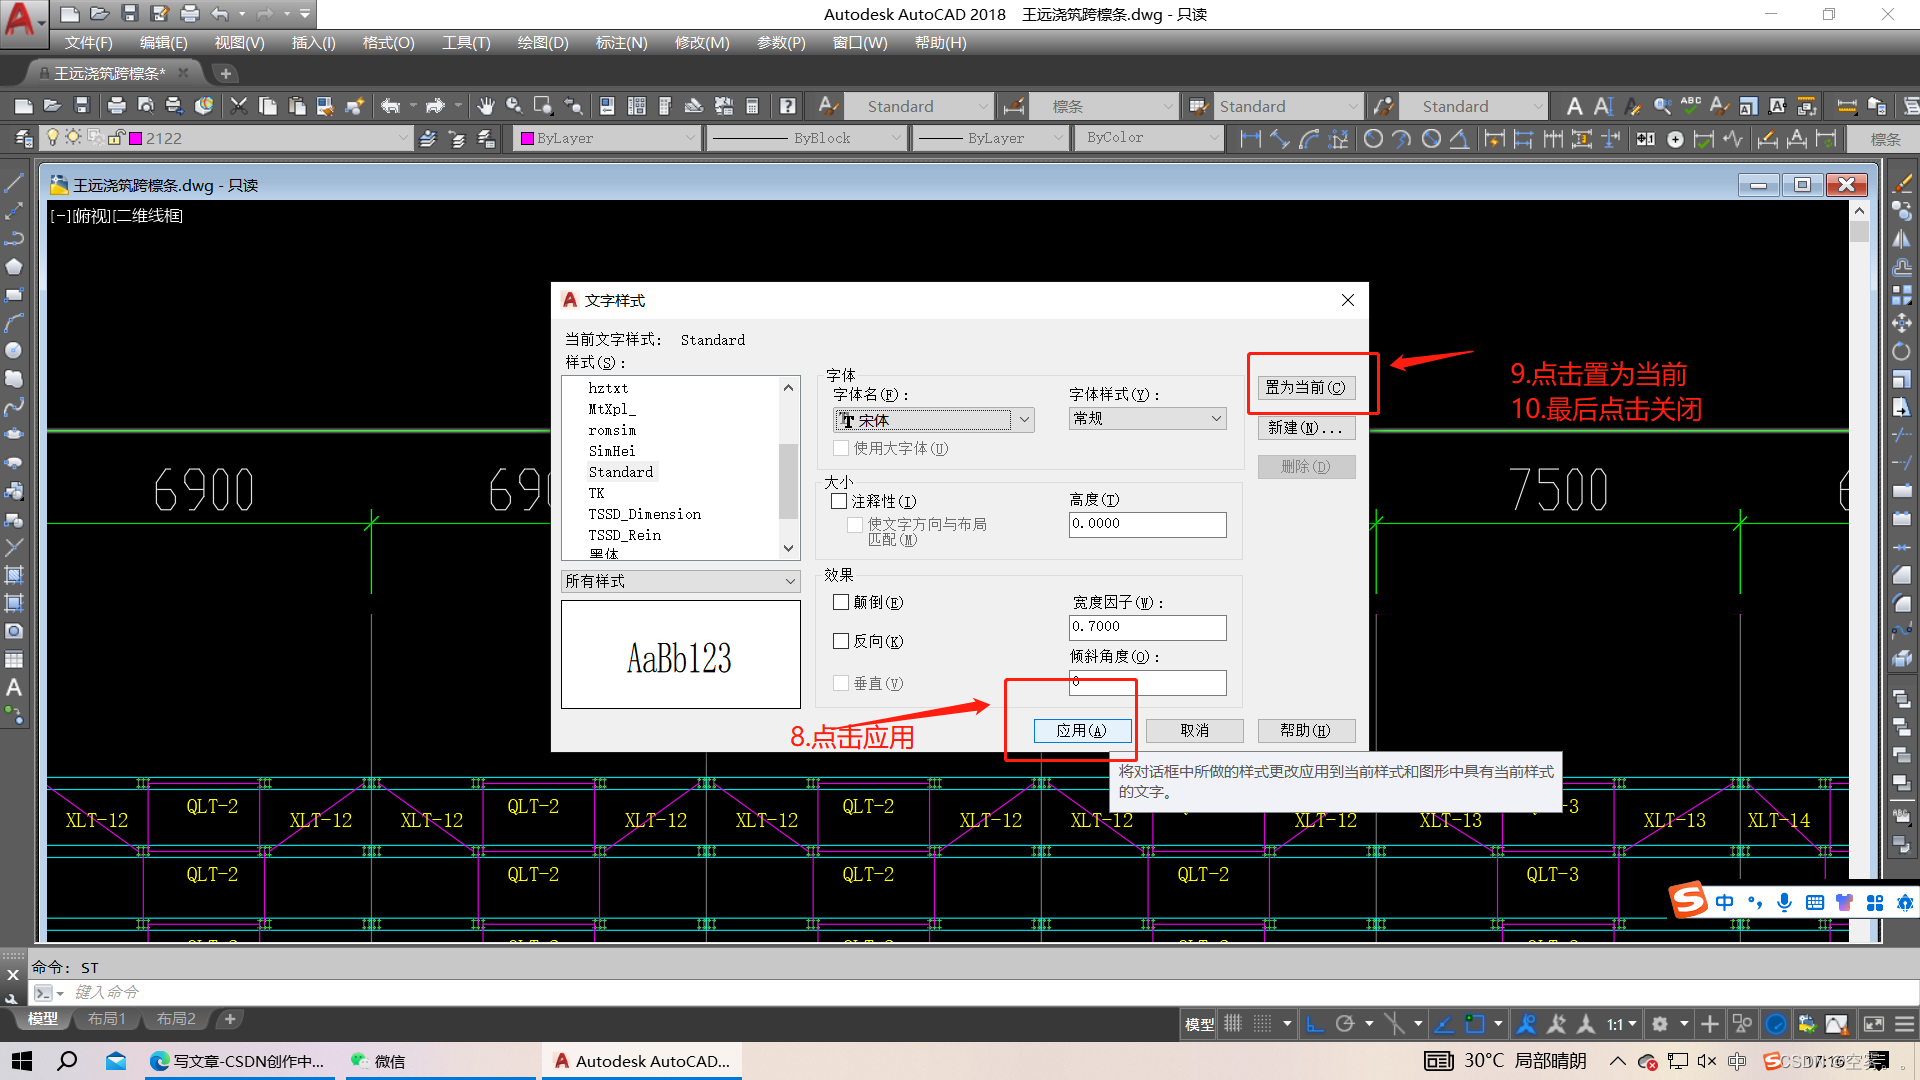Viewport: 1920px width, 1080px height.
Task: Click the ByLayer magenta color swatch
Action: point(528,138)
